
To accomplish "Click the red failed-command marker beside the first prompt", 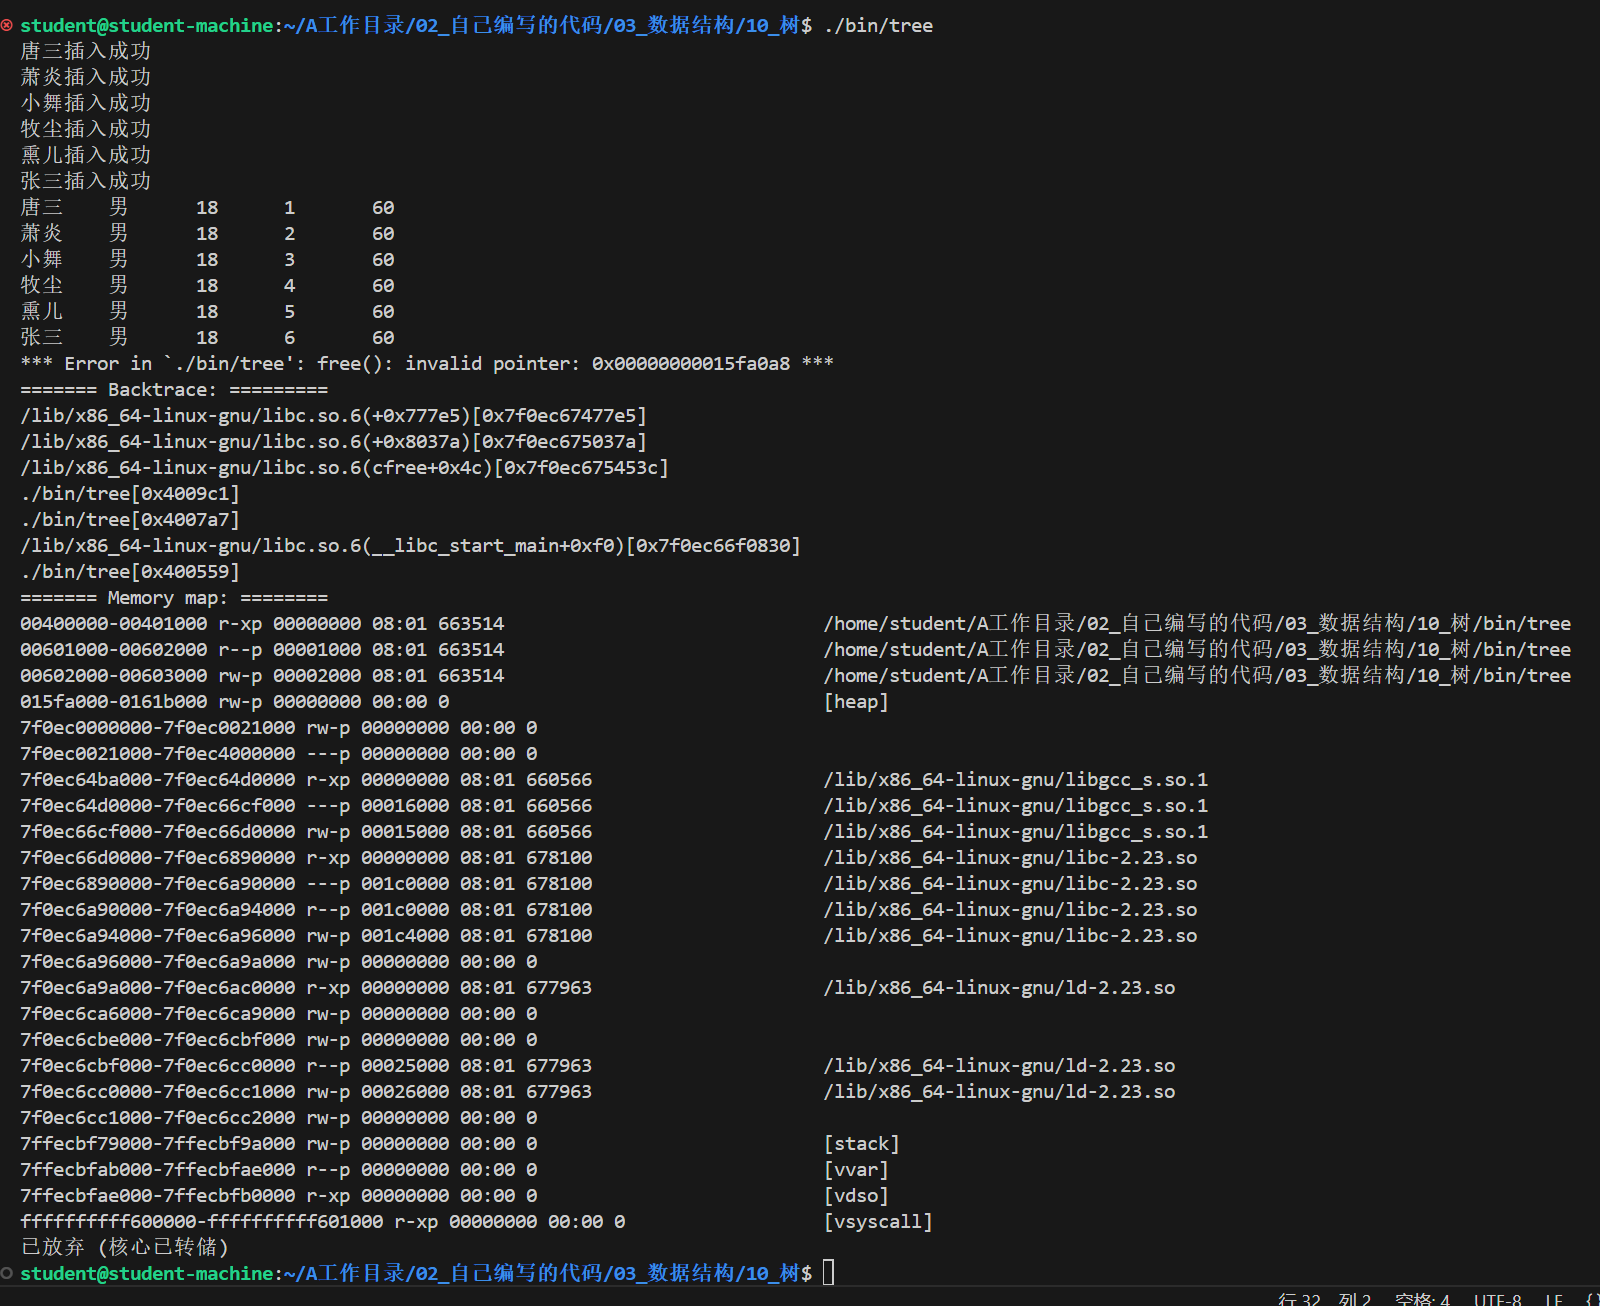I will pos(7,25).
